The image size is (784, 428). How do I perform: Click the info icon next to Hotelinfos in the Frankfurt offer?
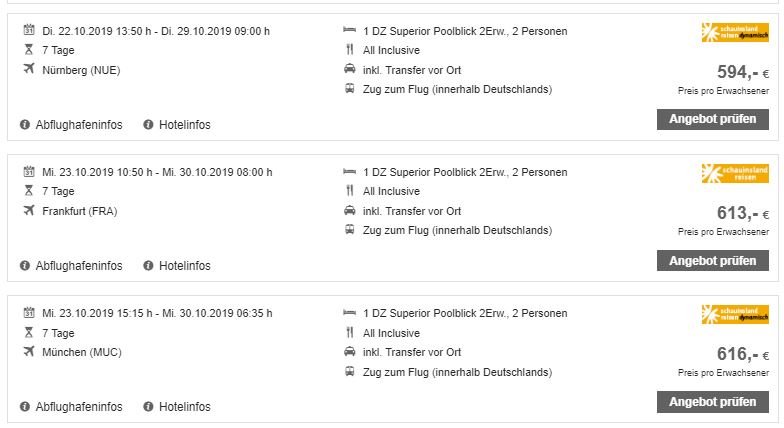click(149, 266)
